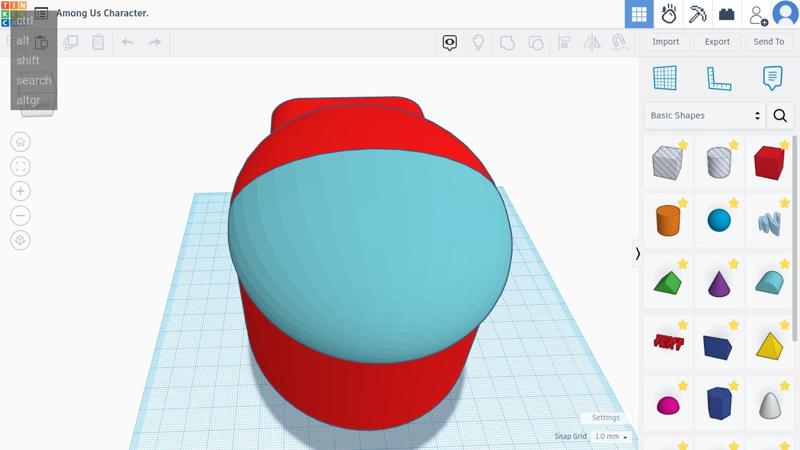Redo the last action
800x450 pixels.
pyautogui.click(x=155, y=42)
